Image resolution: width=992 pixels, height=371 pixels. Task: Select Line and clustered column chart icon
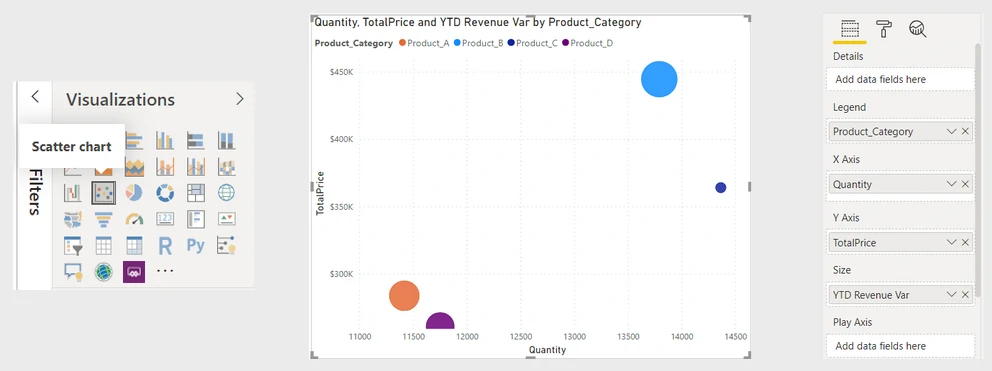[x=195, y=167]
